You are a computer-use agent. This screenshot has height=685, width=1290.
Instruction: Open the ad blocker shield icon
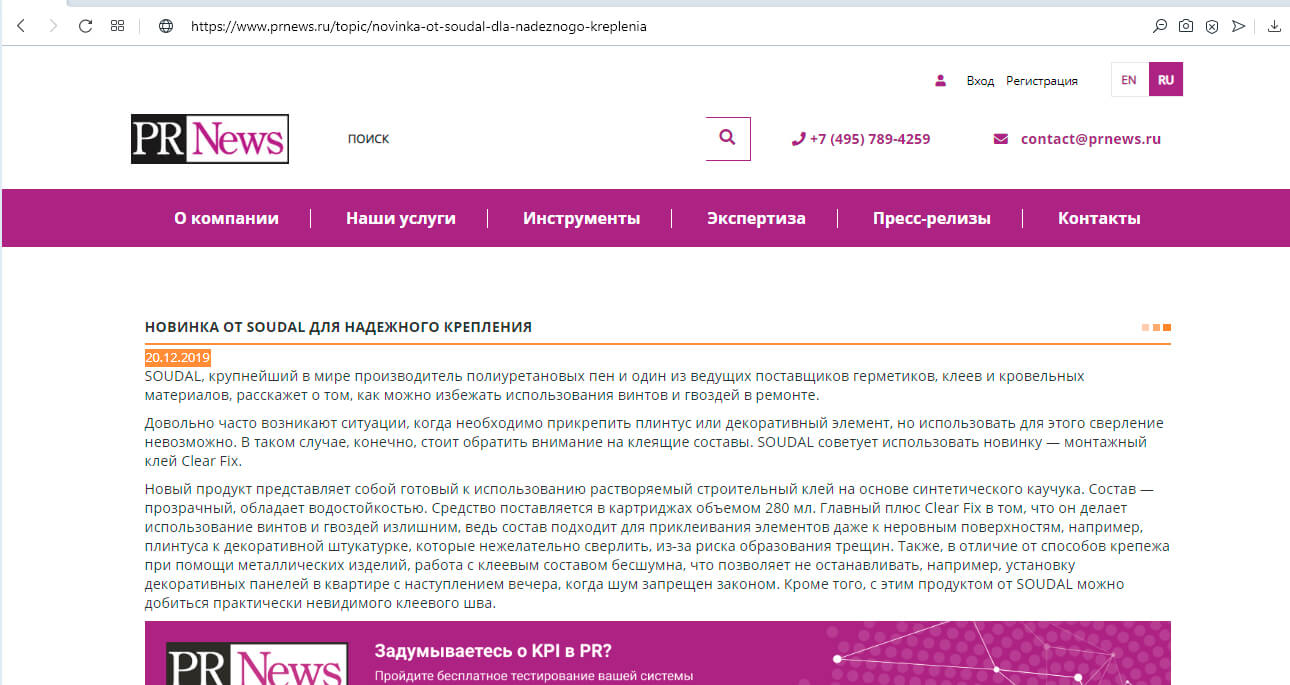tap(1212, 26)
